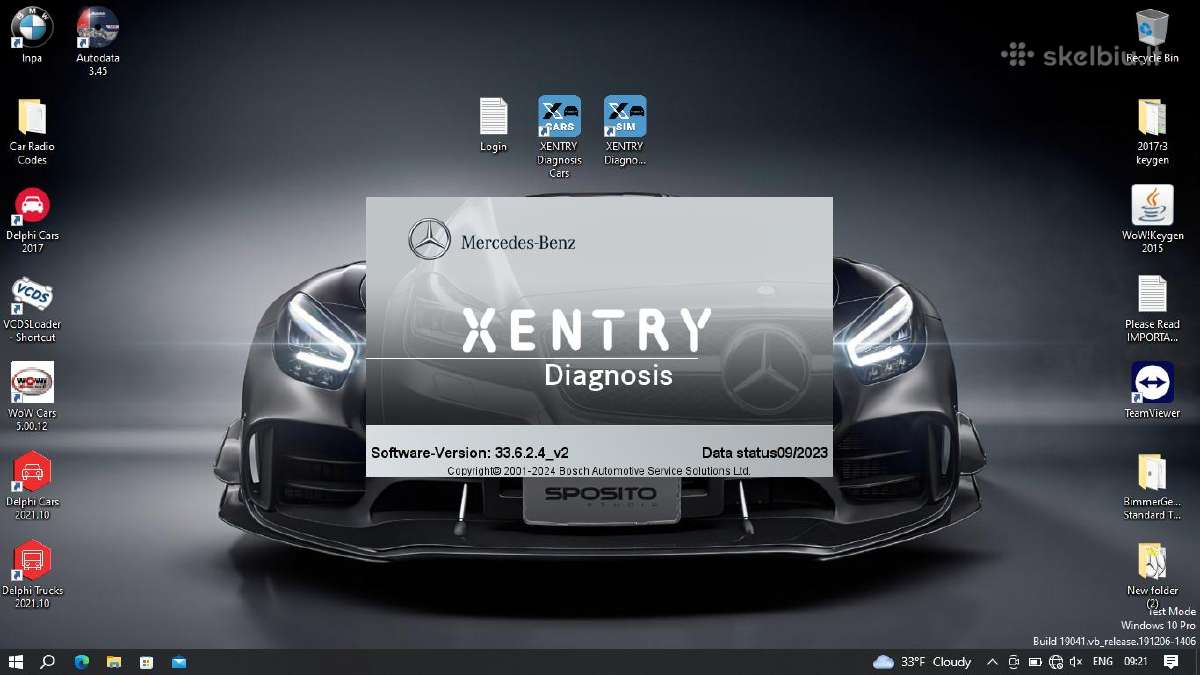The image size is (1200, 675).
Task: Open Mail app from taskbar
Action: (x=178, y=662)
